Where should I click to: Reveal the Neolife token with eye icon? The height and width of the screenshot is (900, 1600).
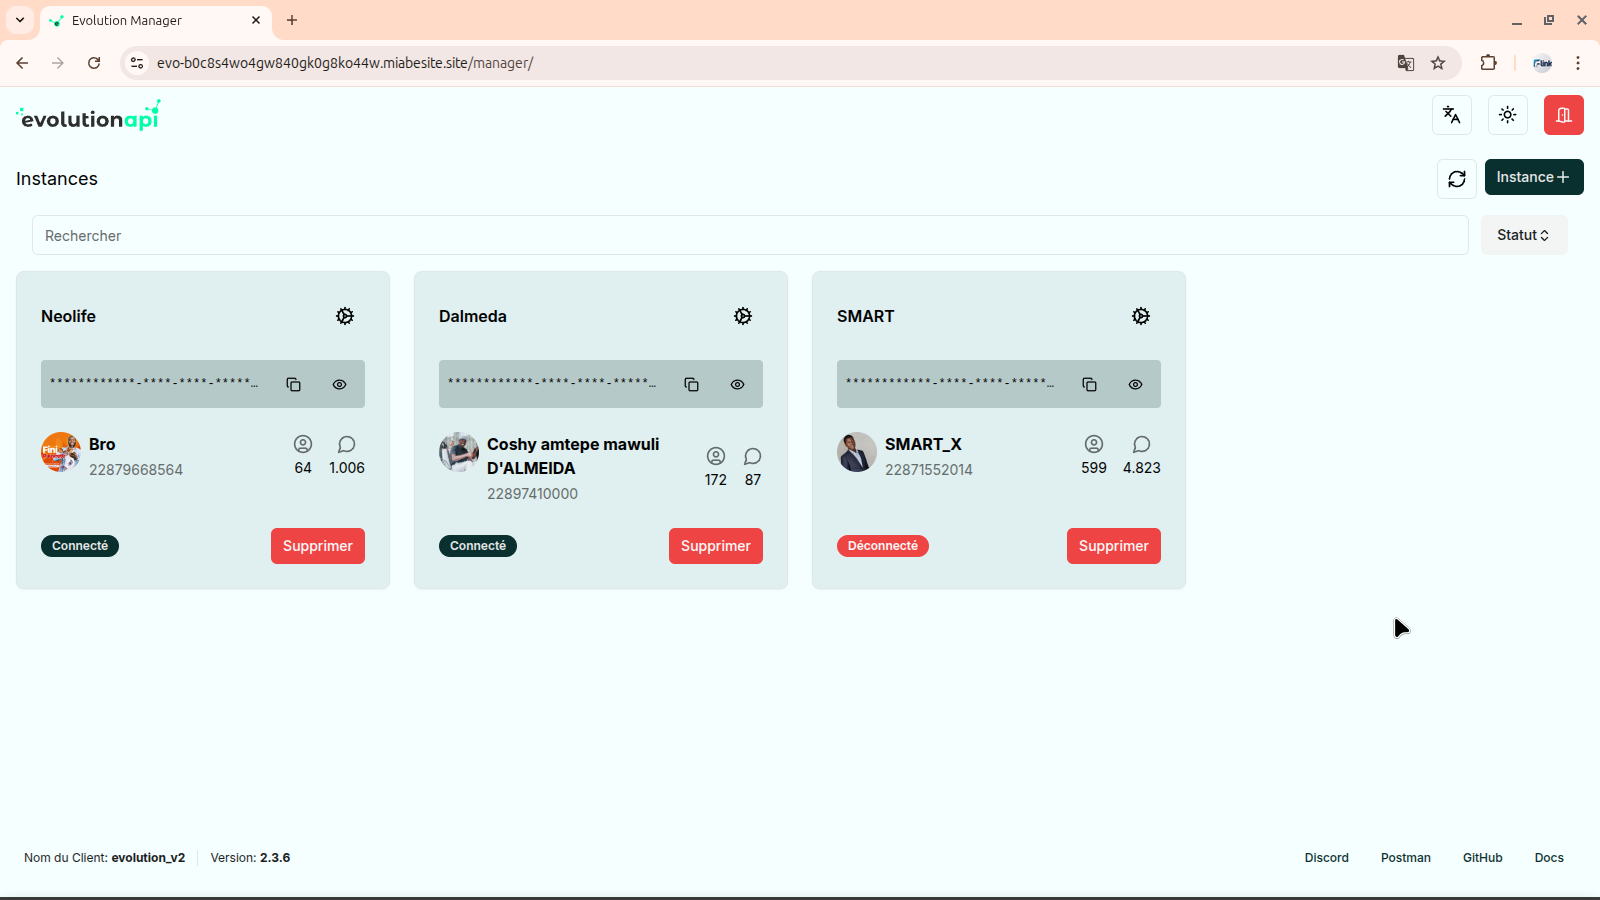340,384
